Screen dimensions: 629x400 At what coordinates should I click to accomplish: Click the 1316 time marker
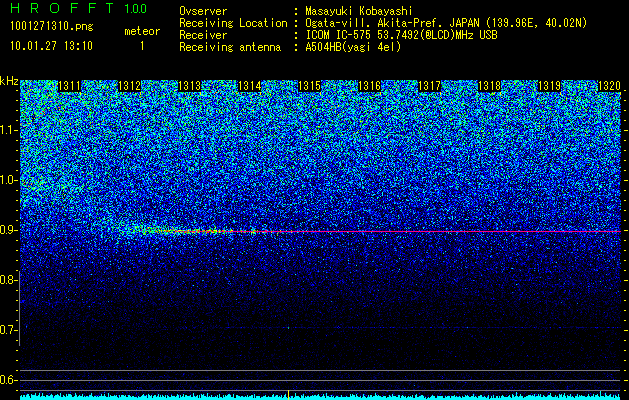pyautogui.click(x=369, y=86)
